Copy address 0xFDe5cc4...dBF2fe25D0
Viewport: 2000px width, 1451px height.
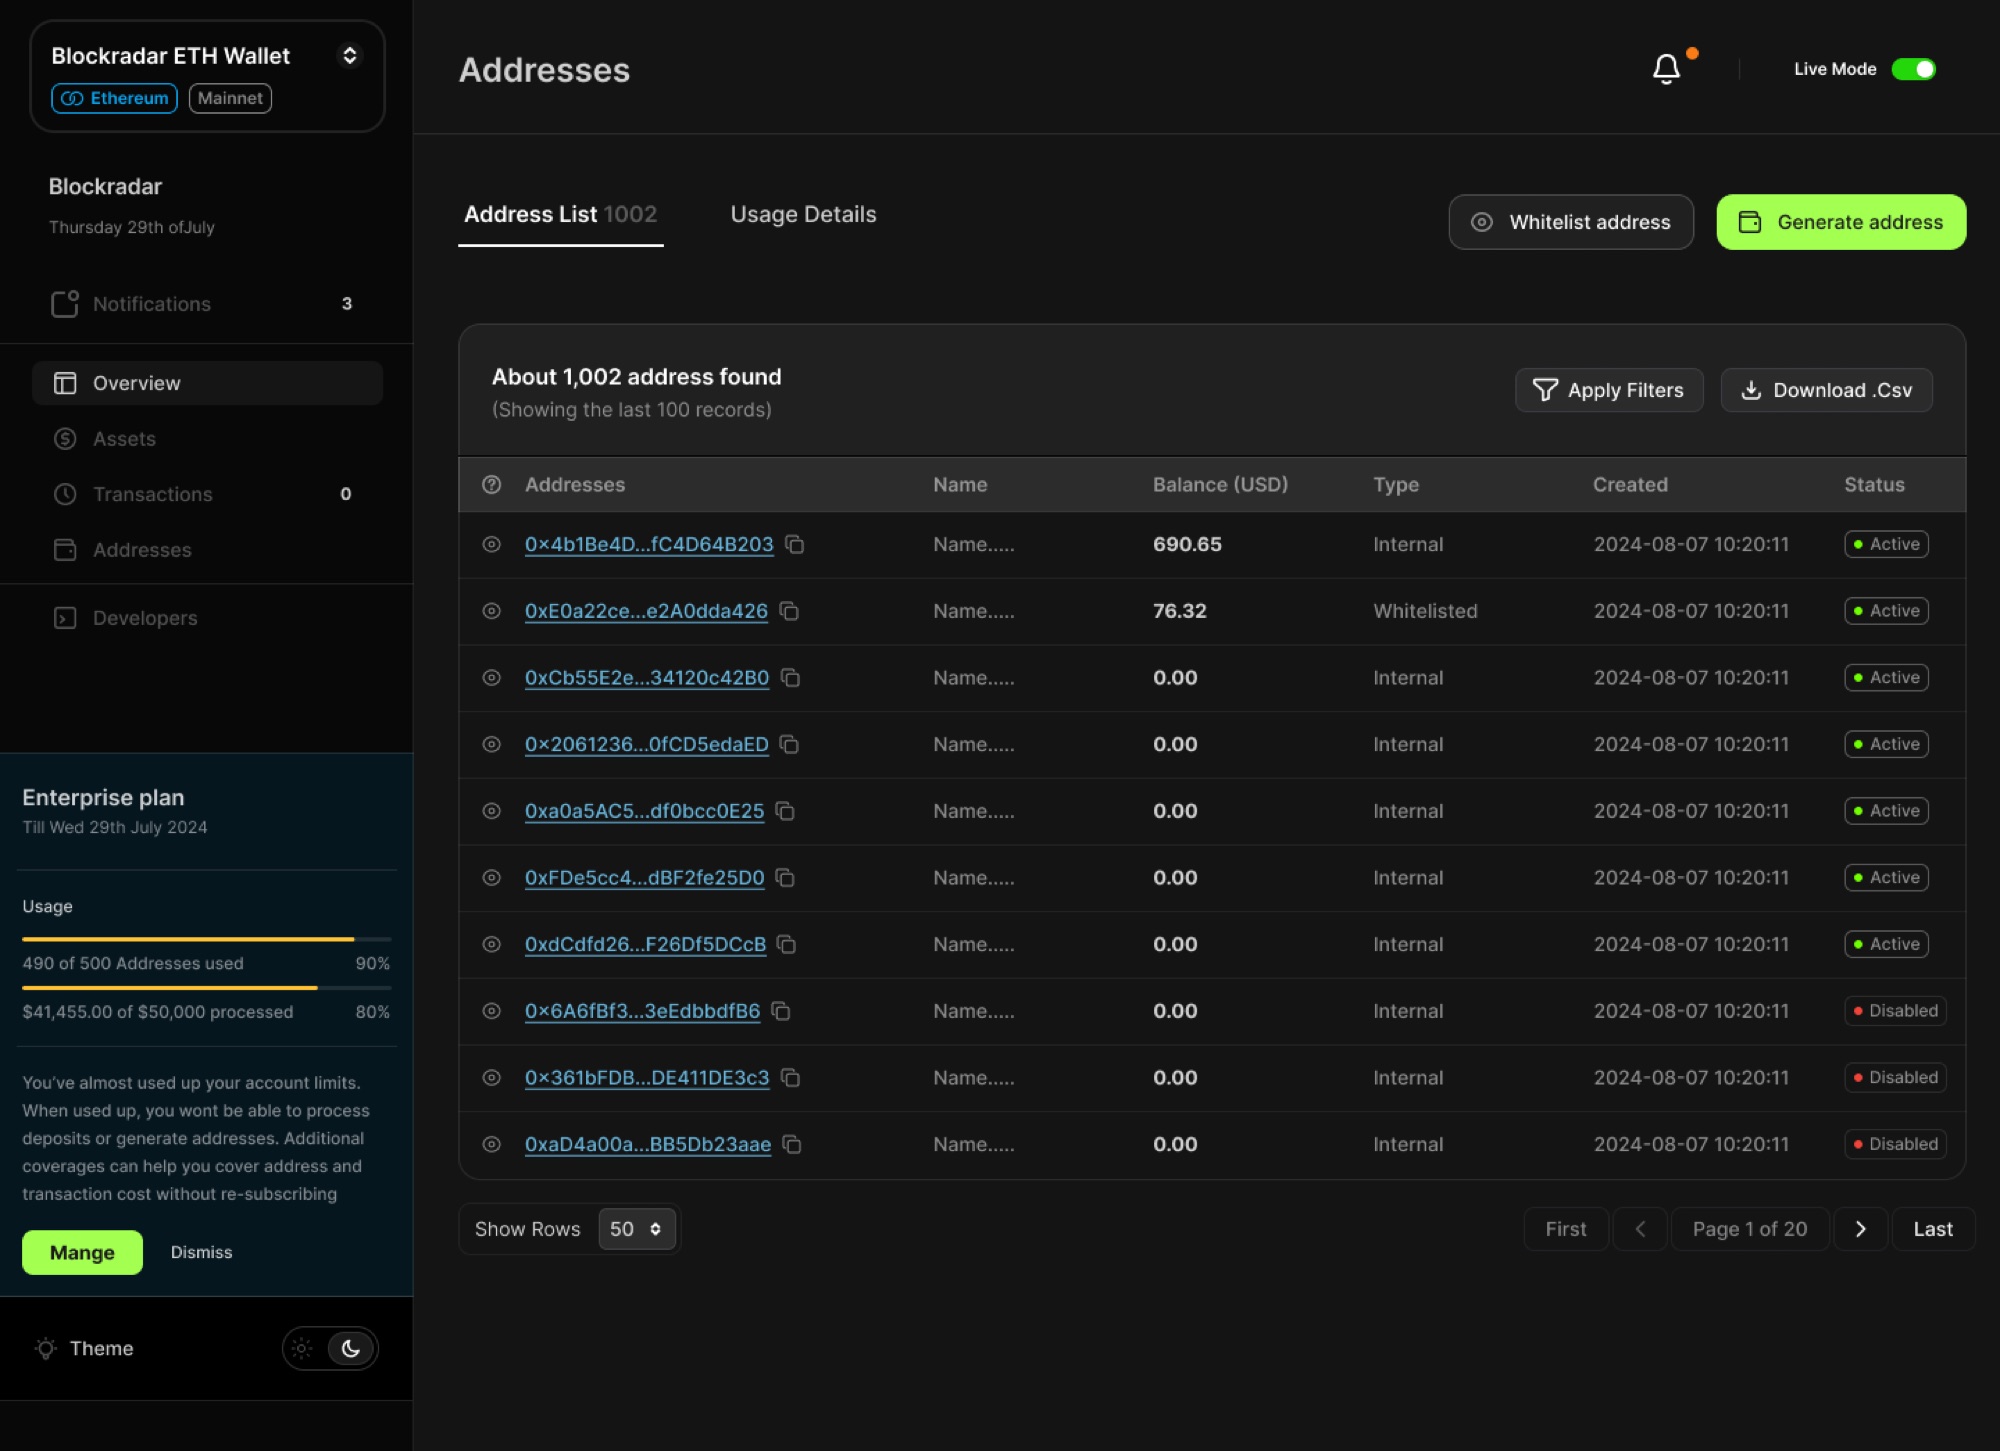[785, 878]
